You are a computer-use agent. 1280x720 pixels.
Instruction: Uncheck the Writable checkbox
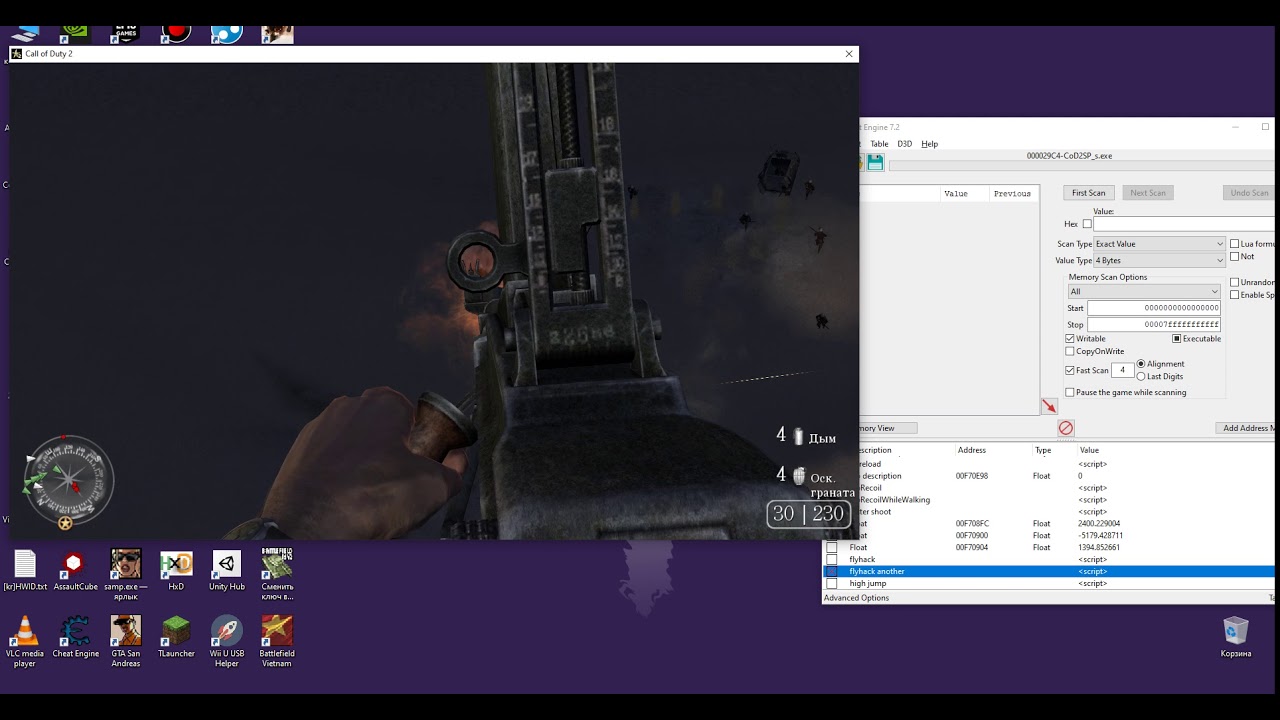click(1070, 339)
